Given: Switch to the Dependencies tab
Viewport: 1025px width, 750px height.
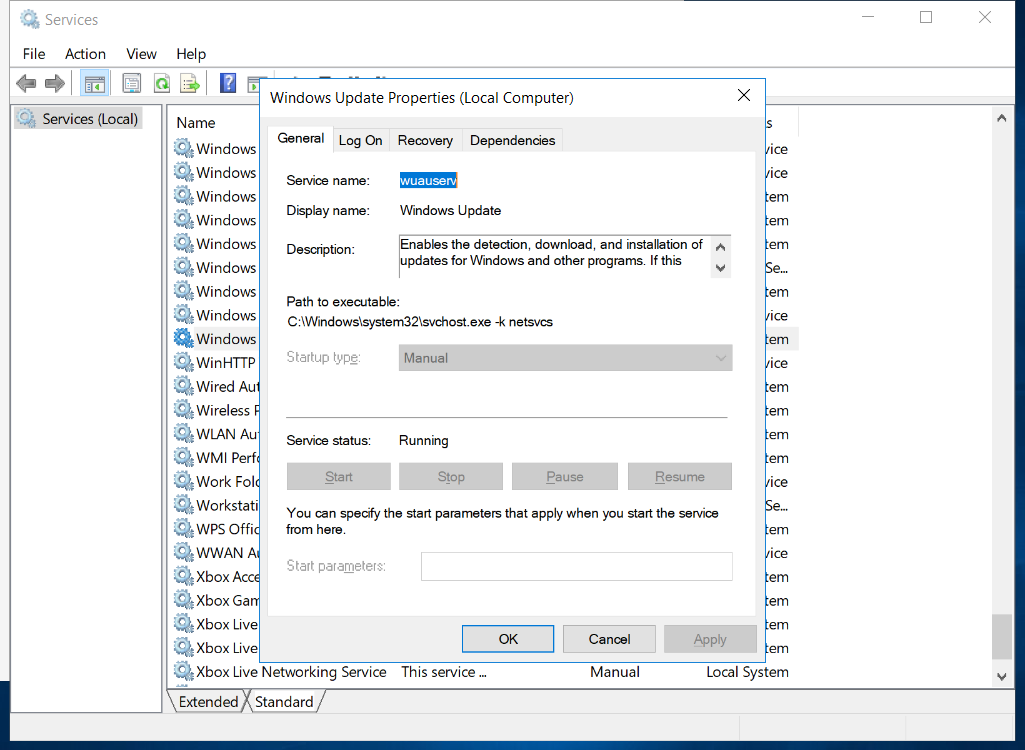Looking at the screenshot, I should tap(512, 141).
